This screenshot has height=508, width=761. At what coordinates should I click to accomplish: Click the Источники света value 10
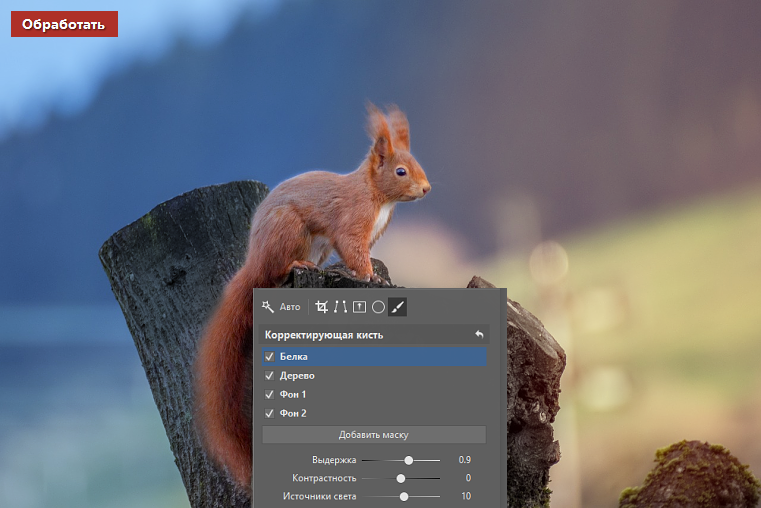click(x=466, y=496)
